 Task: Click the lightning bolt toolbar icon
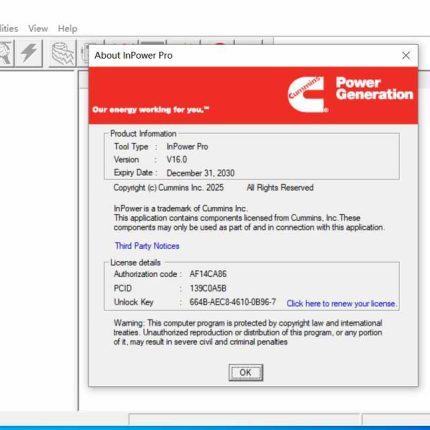(29, 53)
